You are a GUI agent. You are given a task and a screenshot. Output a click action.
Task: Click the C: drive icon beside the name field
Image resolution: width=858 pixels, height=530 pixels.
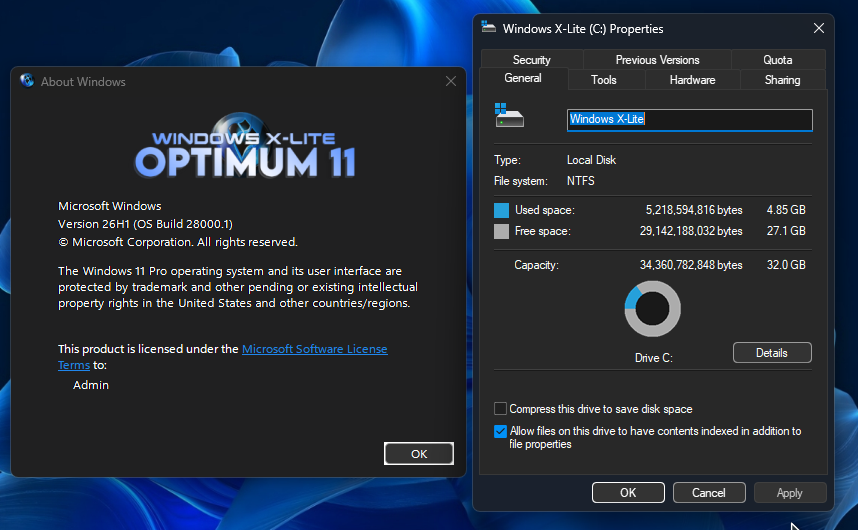click(x=509, y=115)
